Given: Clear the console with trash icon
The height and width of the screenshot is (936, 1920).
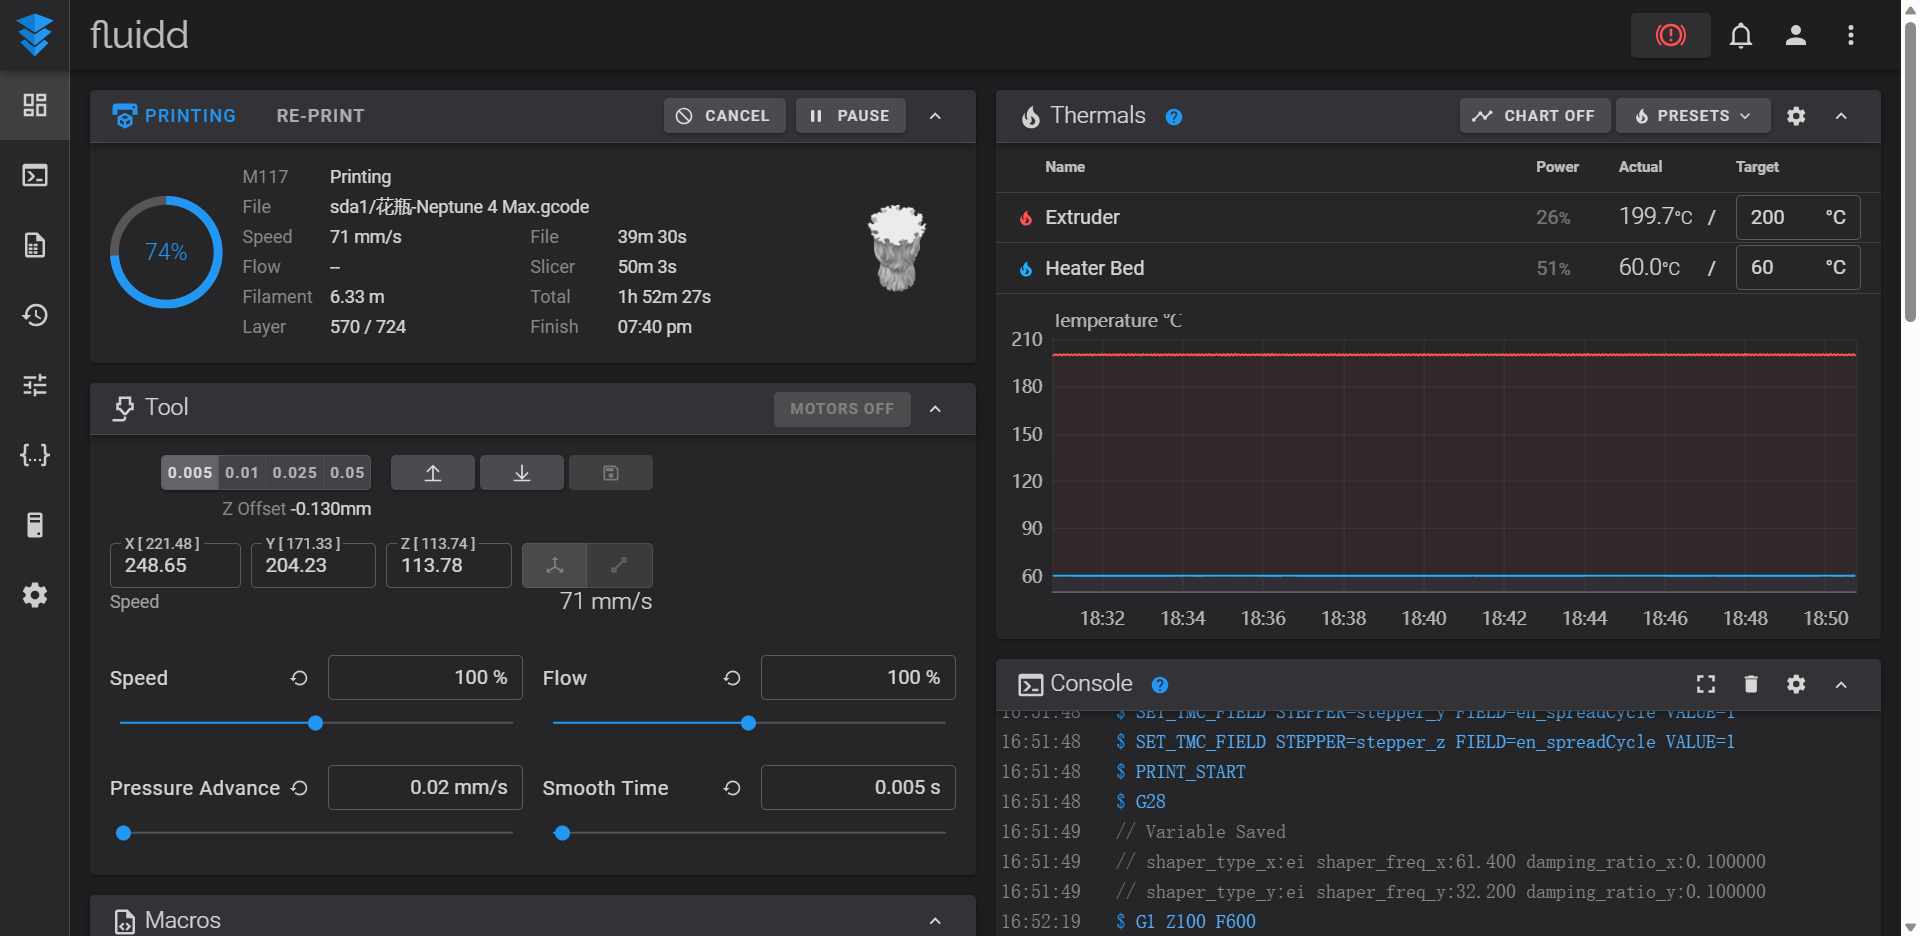Looking at the screenshot, I should pyautogui.click(x=1751, y=684).
